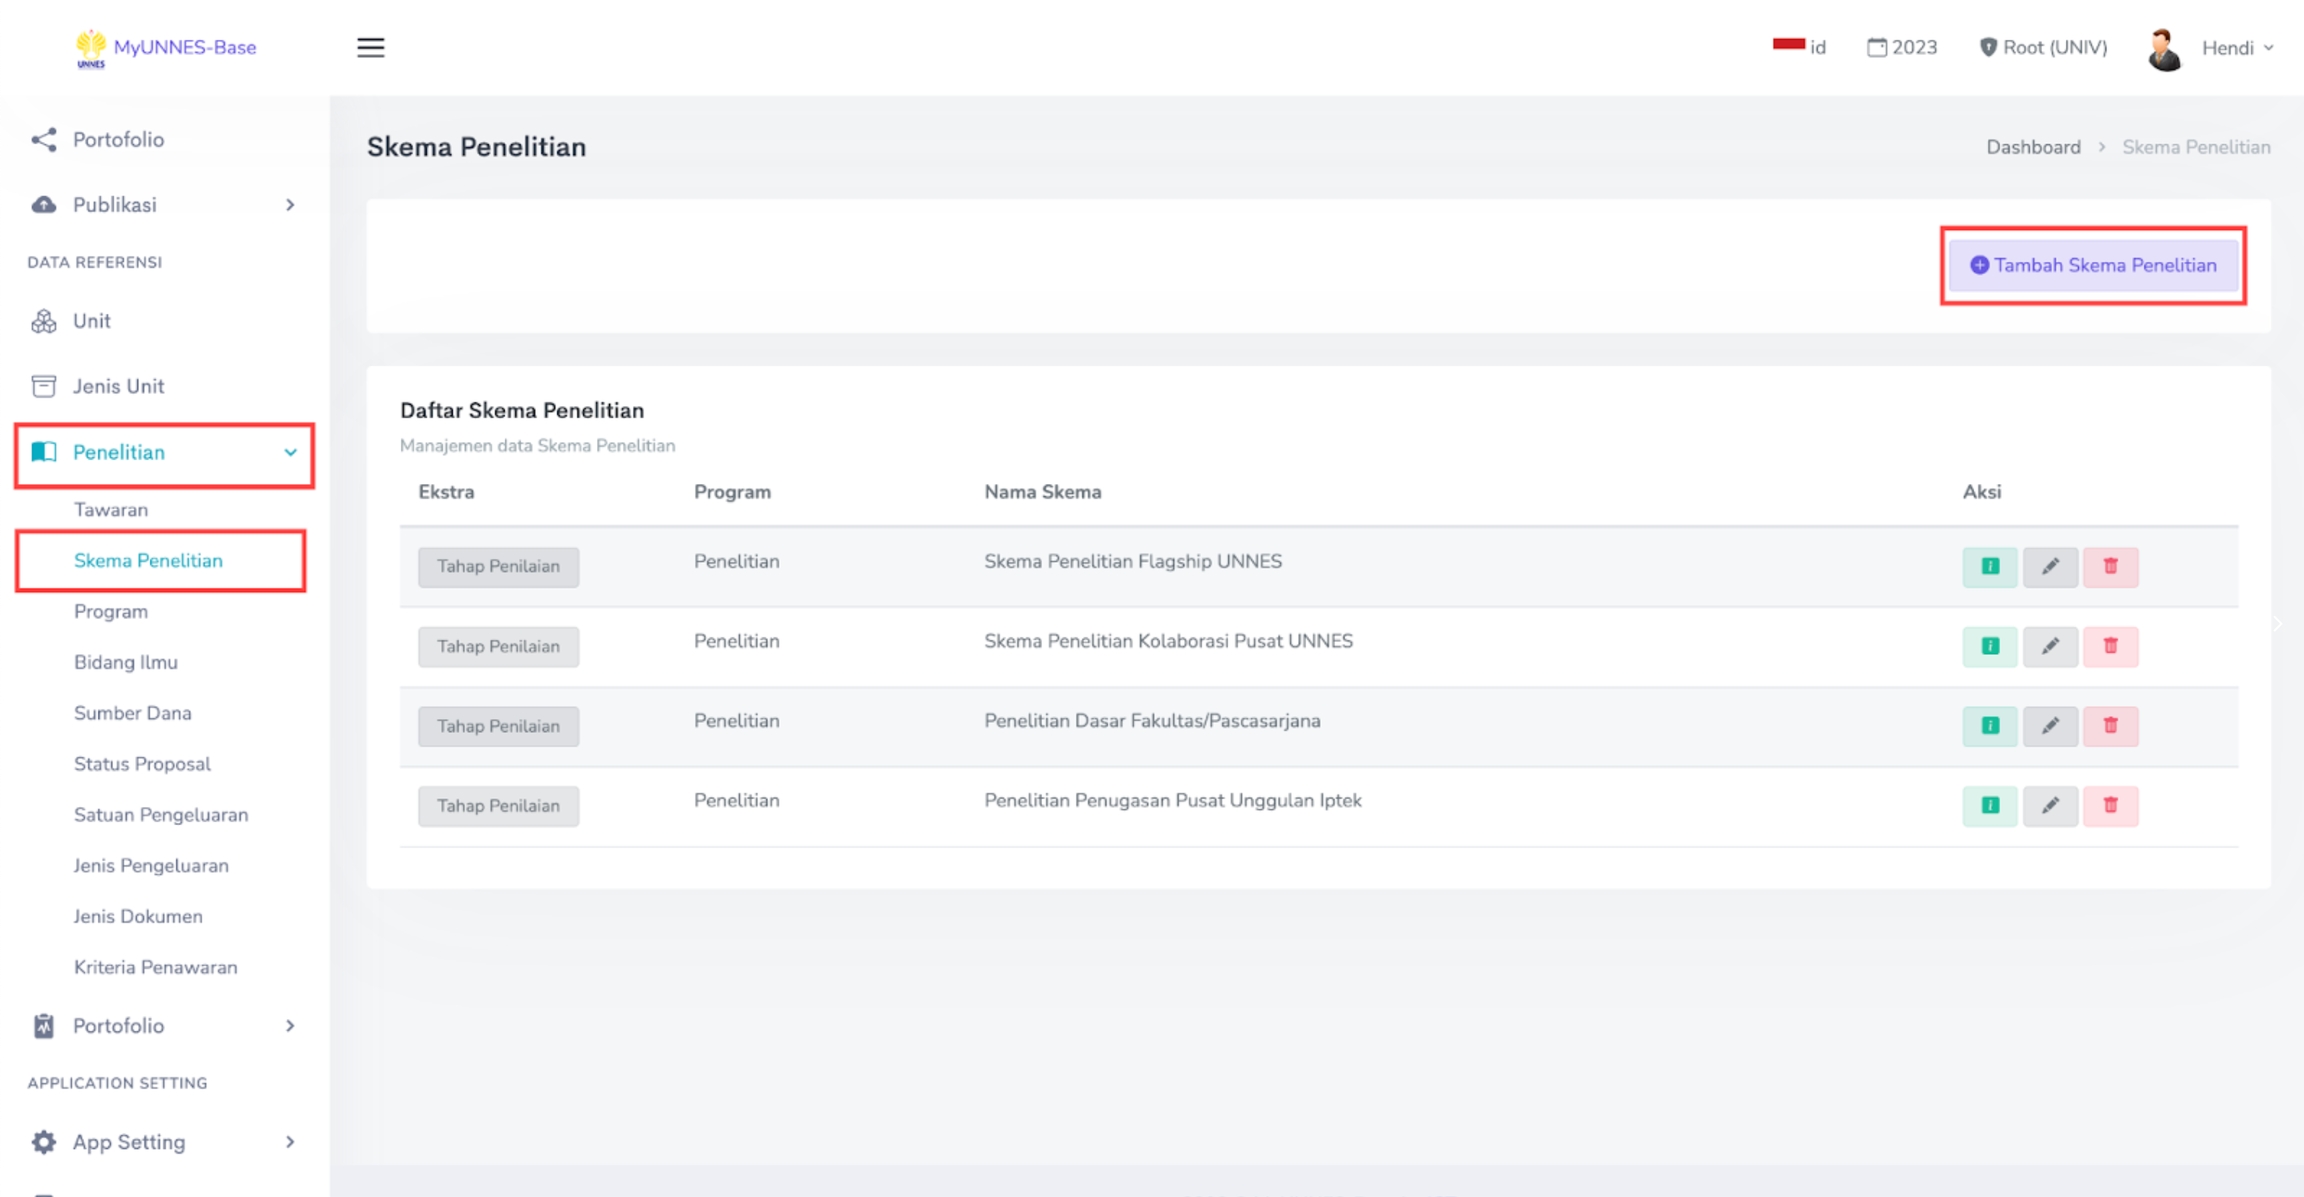
Task: Follow the Dashboard breadcrumb link
Action: pyautogui.click(x=2032, y=147)
